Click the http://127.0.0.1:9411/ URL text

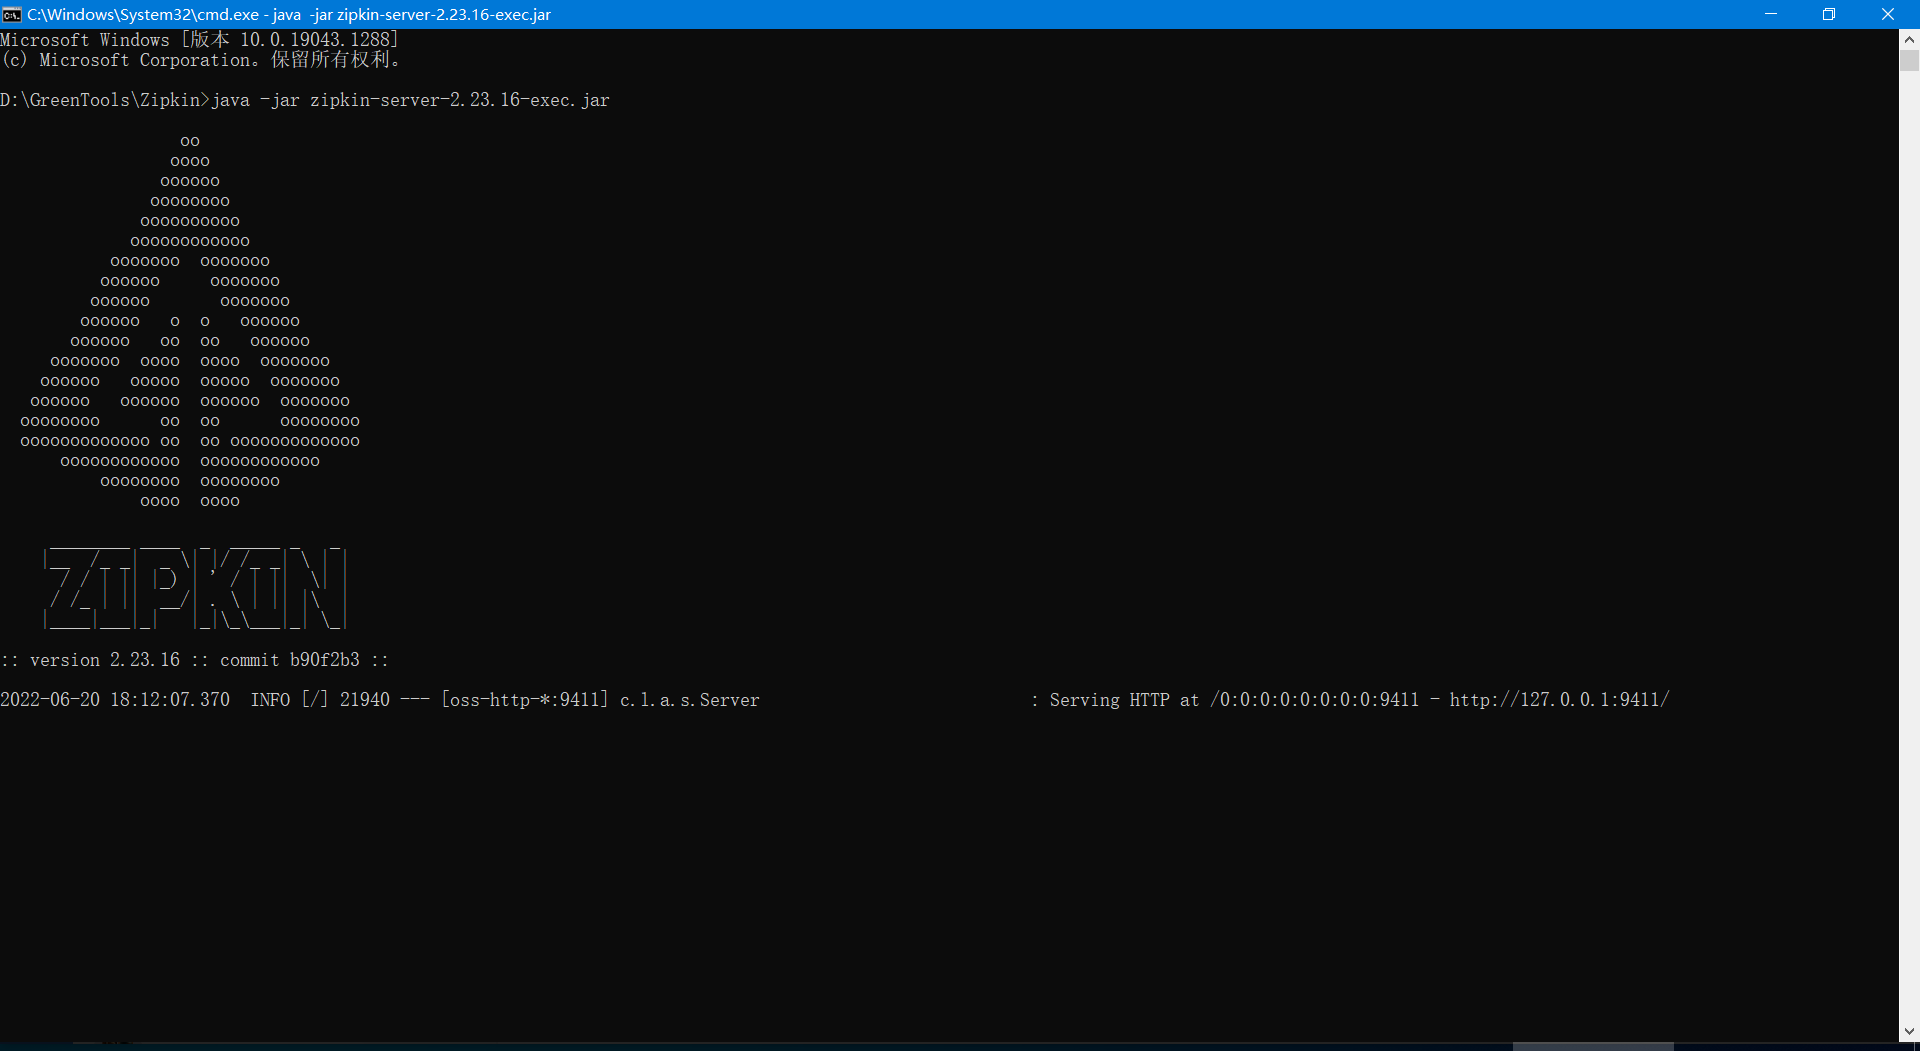(x=1559, y=700)
